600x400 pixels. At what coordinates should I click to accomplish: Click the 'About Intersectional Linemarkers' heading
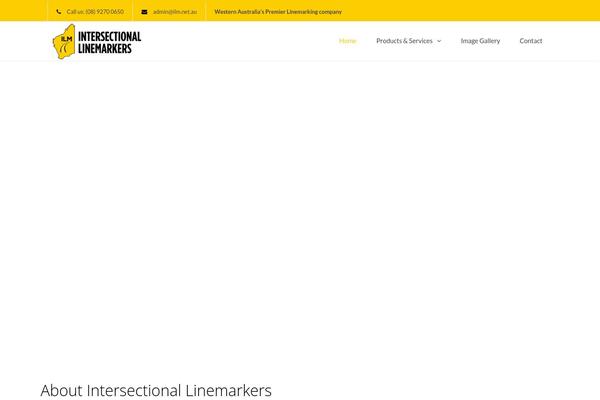pos(156,390)
